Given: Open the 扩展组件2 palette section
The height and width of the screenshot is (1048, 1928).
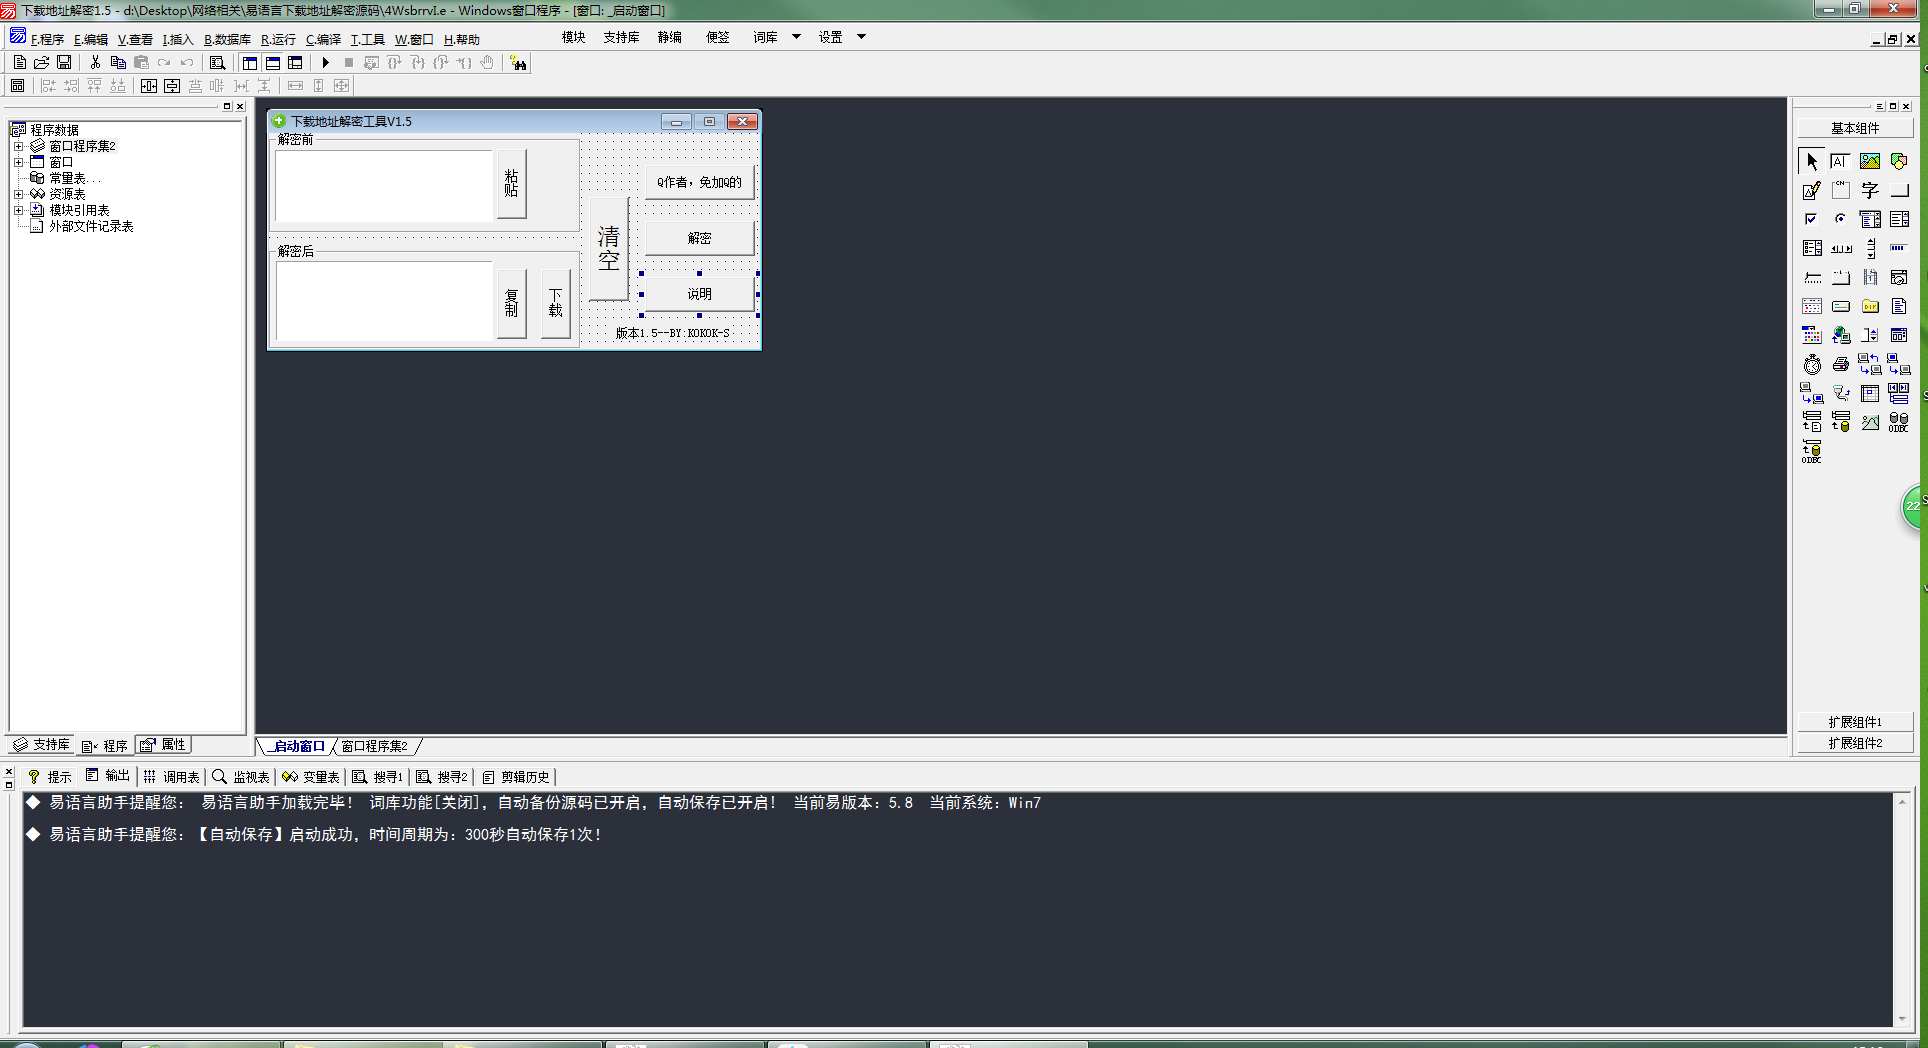Looking at the screenshot, I should point(1855,743).
